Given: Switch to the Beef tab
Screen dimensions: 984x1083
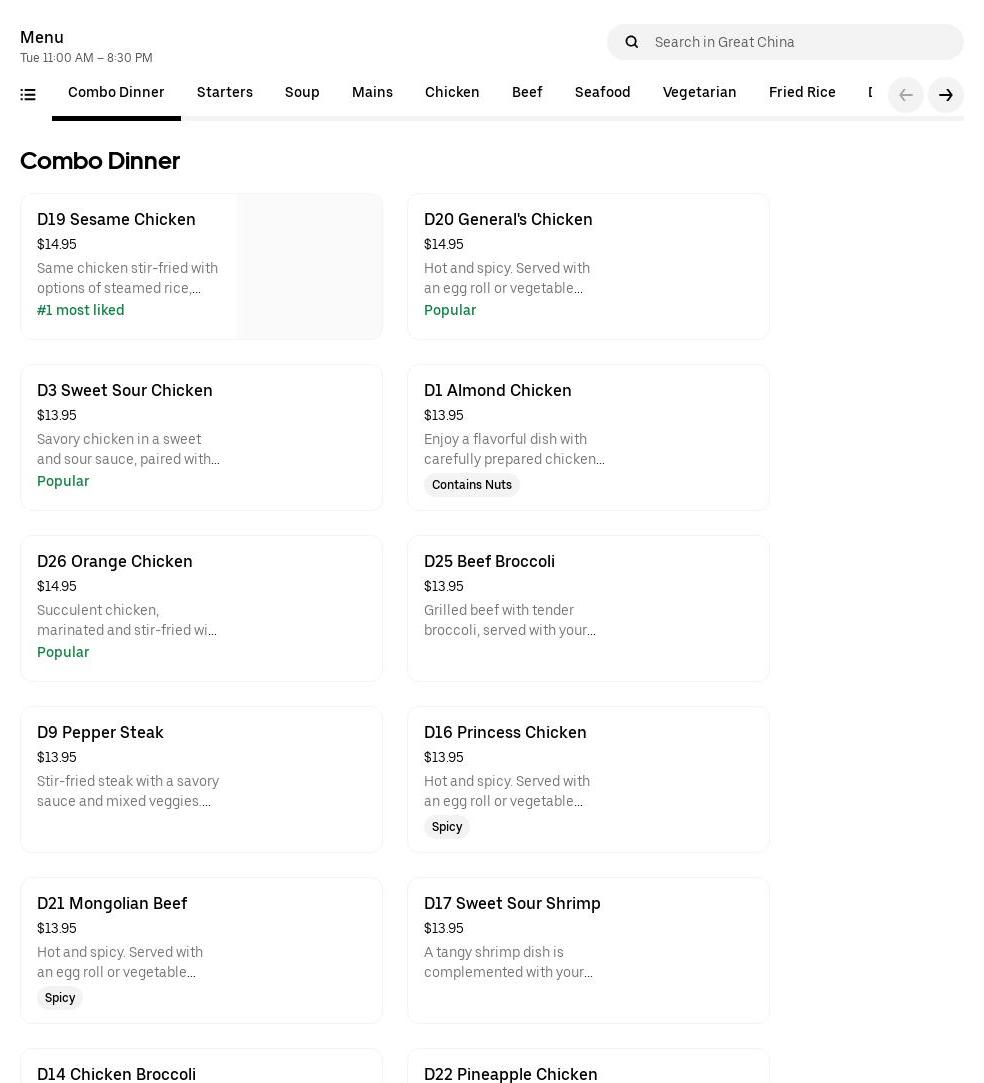Looking at the screenshot, I should click(527, 93).
